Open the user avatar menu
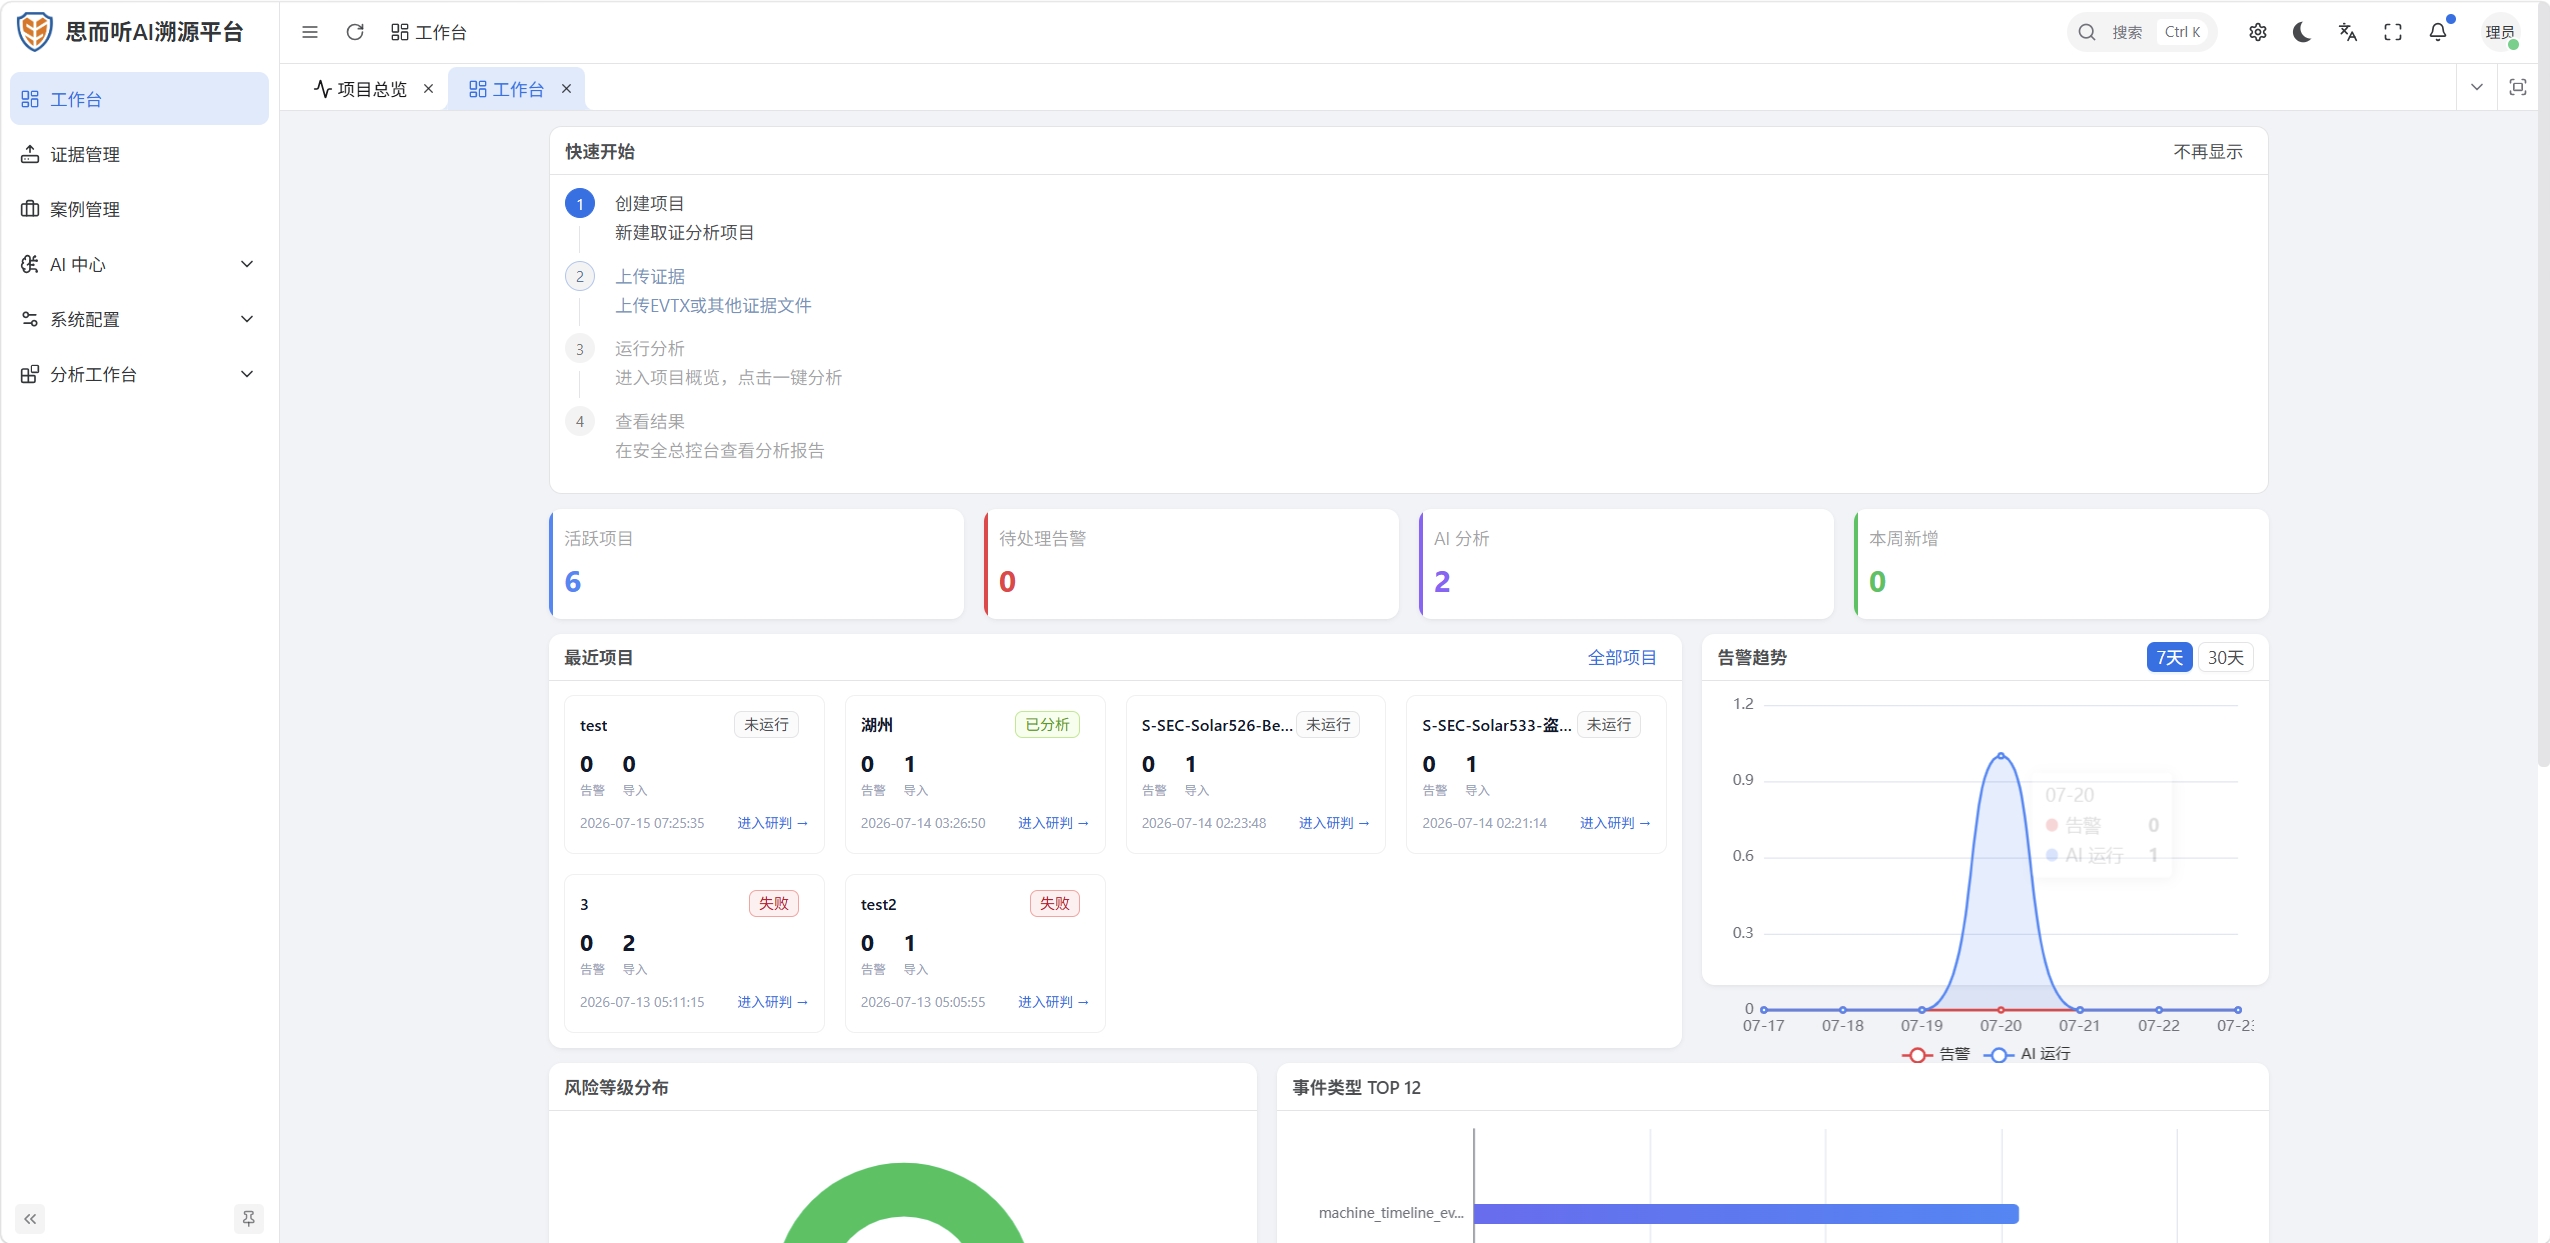This screenshot has height=1243, width=2550. click(x=2501, y=32)
